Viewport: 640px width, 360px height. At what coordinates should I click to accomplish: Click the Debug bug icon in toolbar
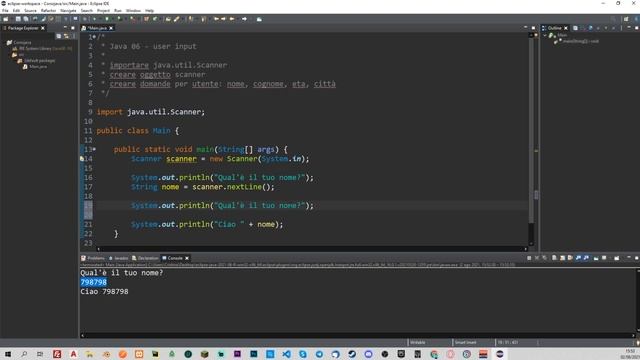click(94, 19)
